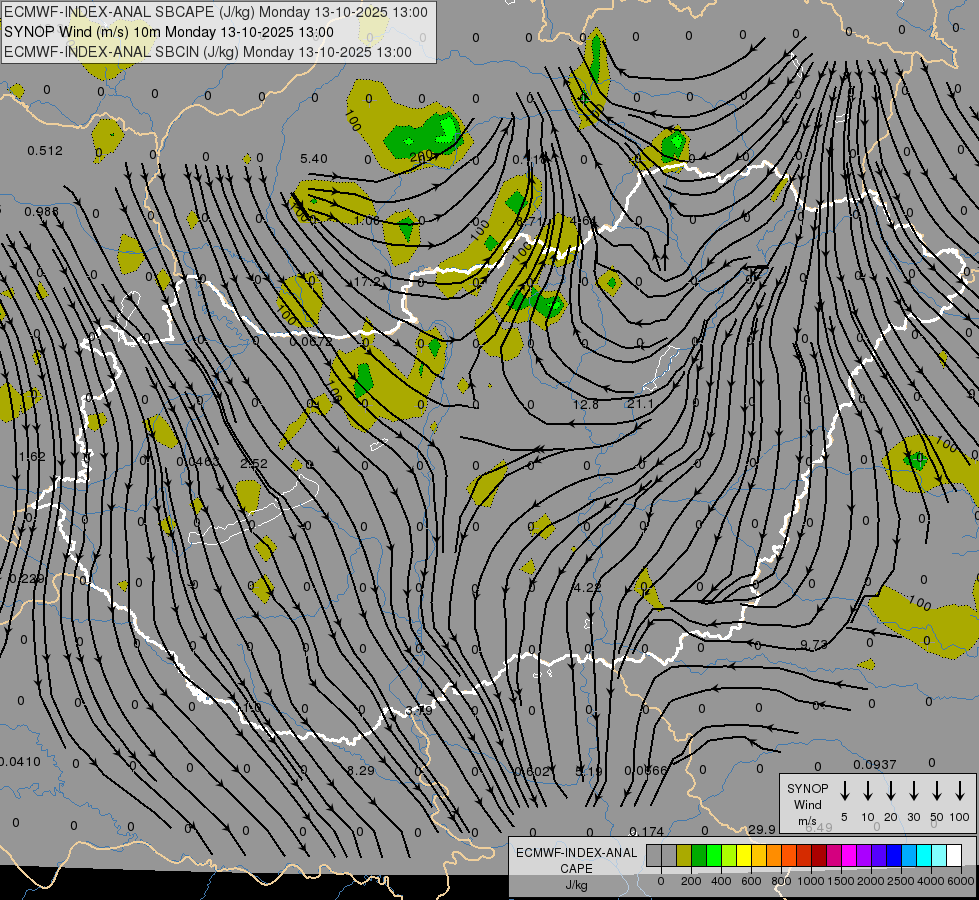Click the '0.0463' value on the map

click(198, 462)
